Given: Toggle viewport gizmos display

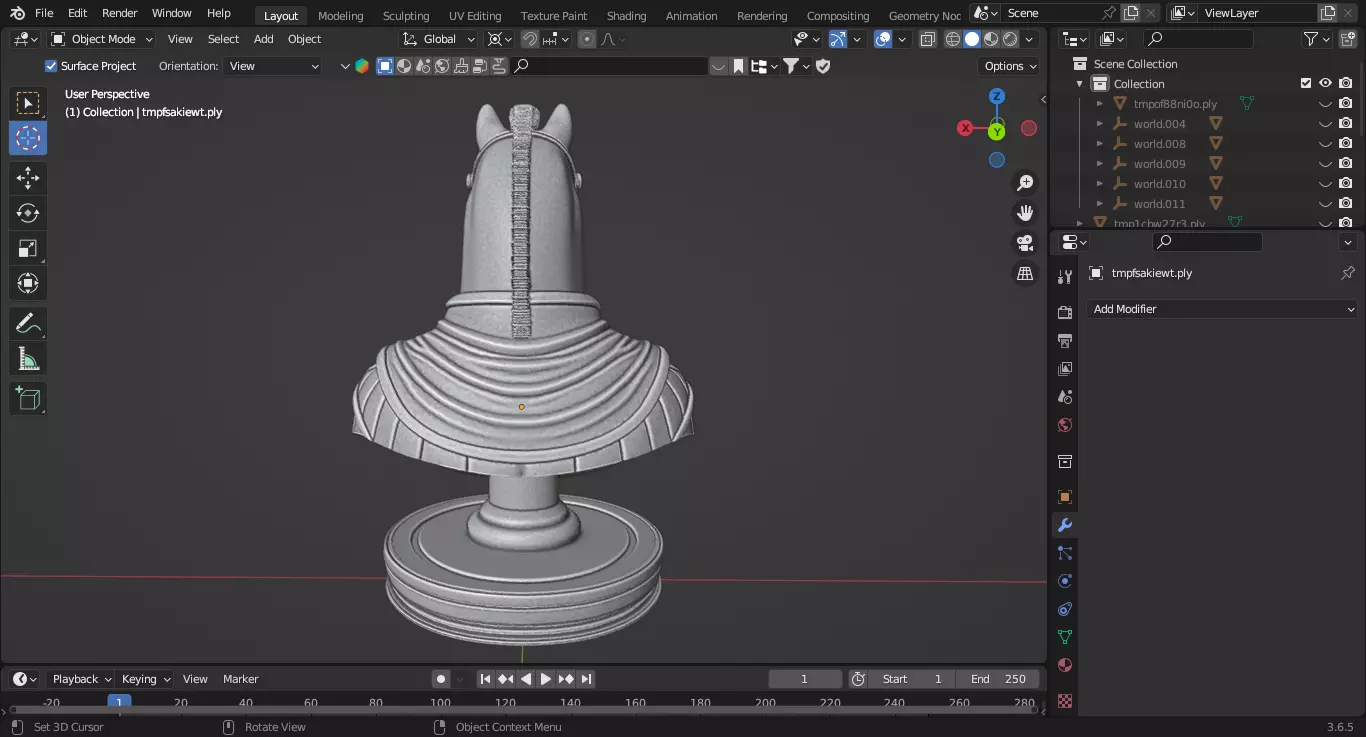Looking at the screenshot, I should (x=838, y=39).
